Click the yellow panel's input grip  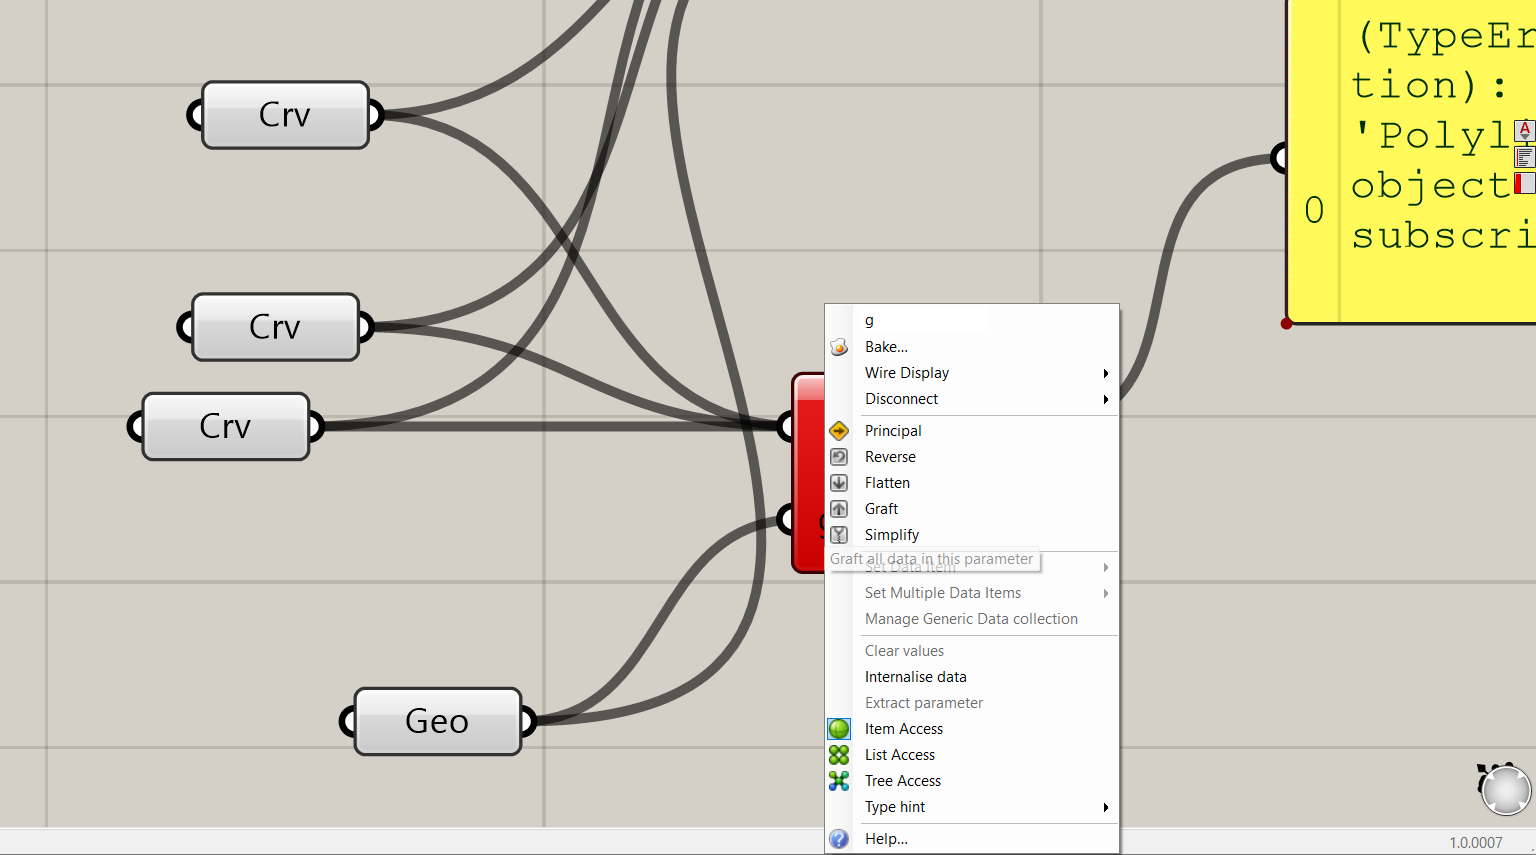pos(1279,157)
